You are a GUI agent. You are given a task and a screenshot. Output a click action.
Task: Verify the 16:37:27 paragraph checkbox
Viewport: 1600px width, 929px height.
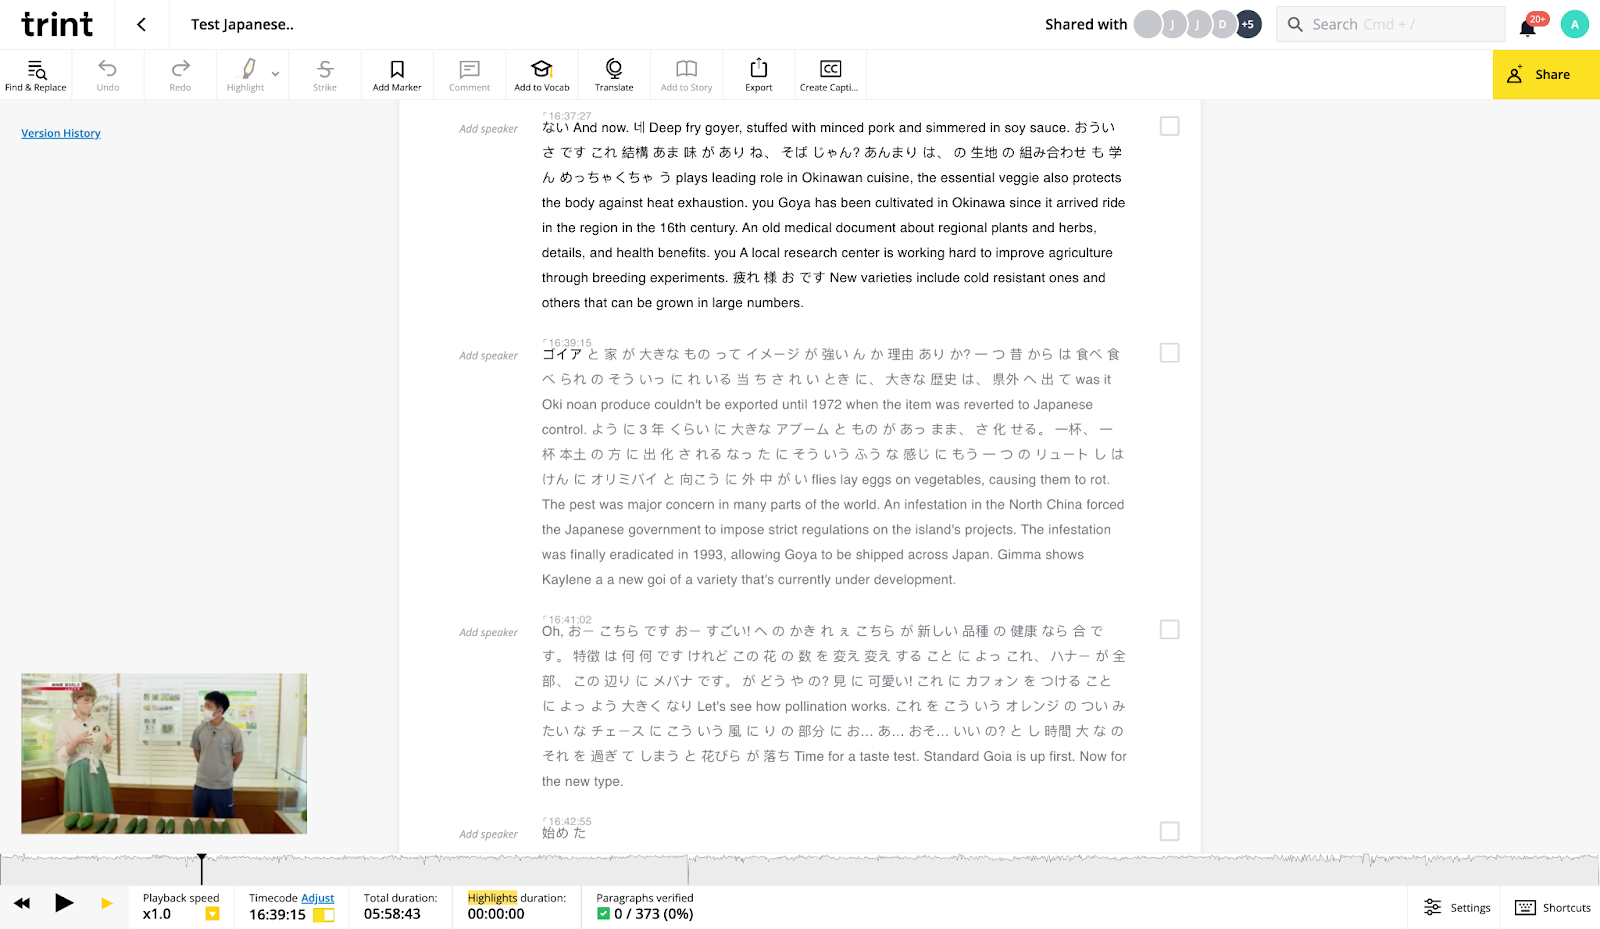point(1169,126)
